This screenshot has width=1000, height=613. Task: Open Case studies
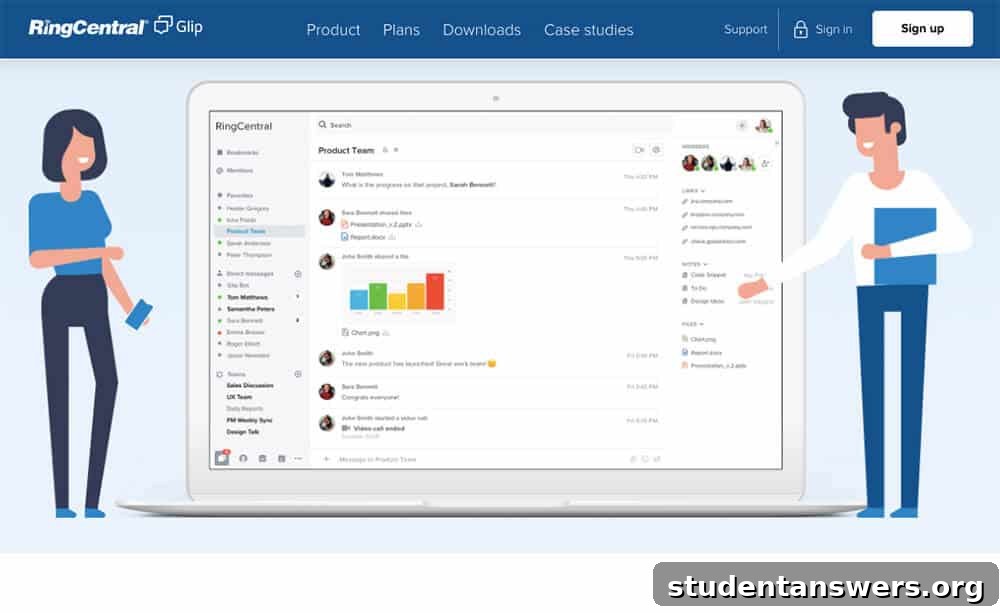(589, 30)
